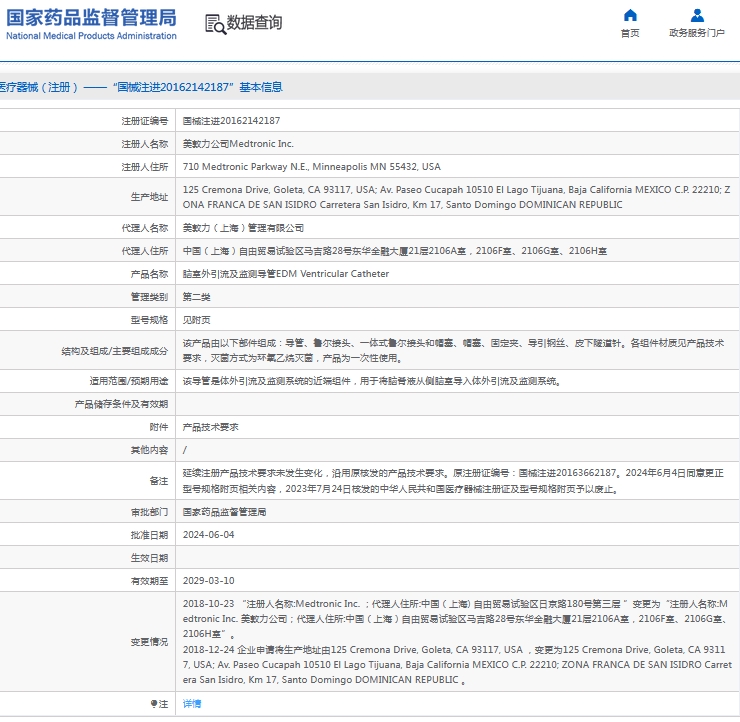Image resolution: width=740 pixels, height=722 pixels.
Task: Click the 首页 home label
Action: (630, 33)
